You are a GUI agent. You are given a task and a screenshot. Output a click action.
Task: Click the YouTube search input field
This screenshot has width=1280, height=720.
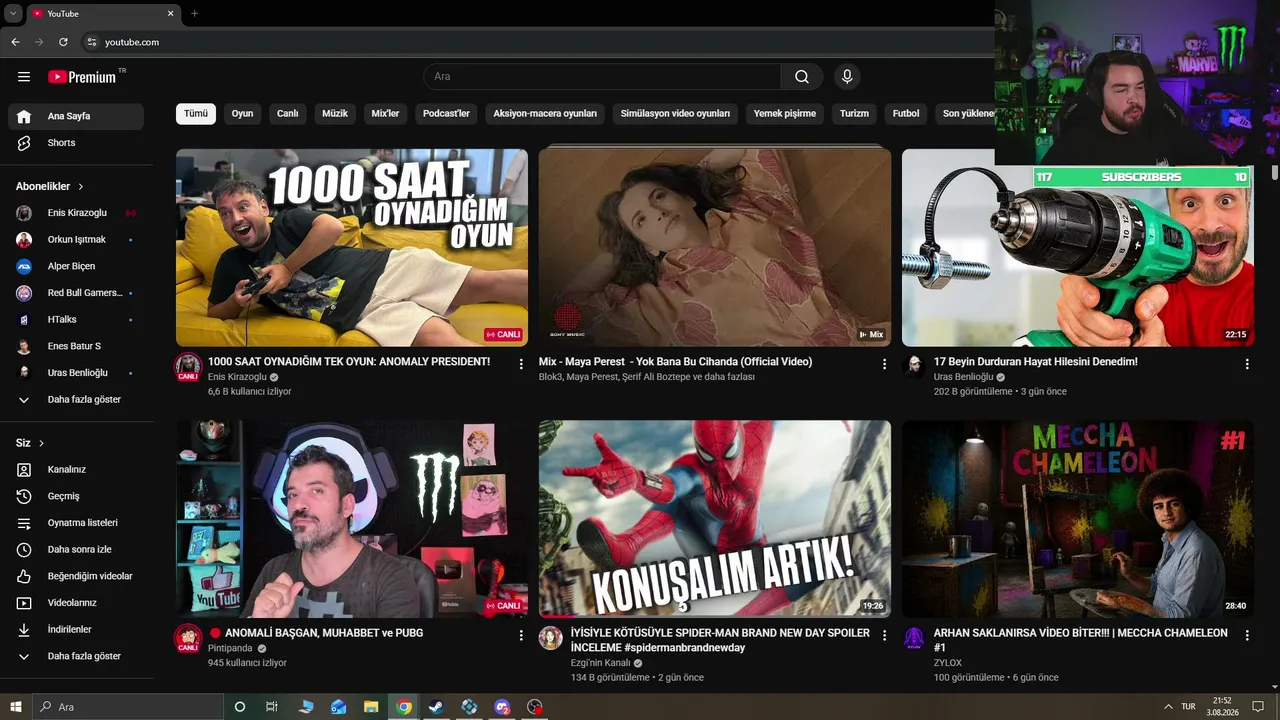[602, 77]
